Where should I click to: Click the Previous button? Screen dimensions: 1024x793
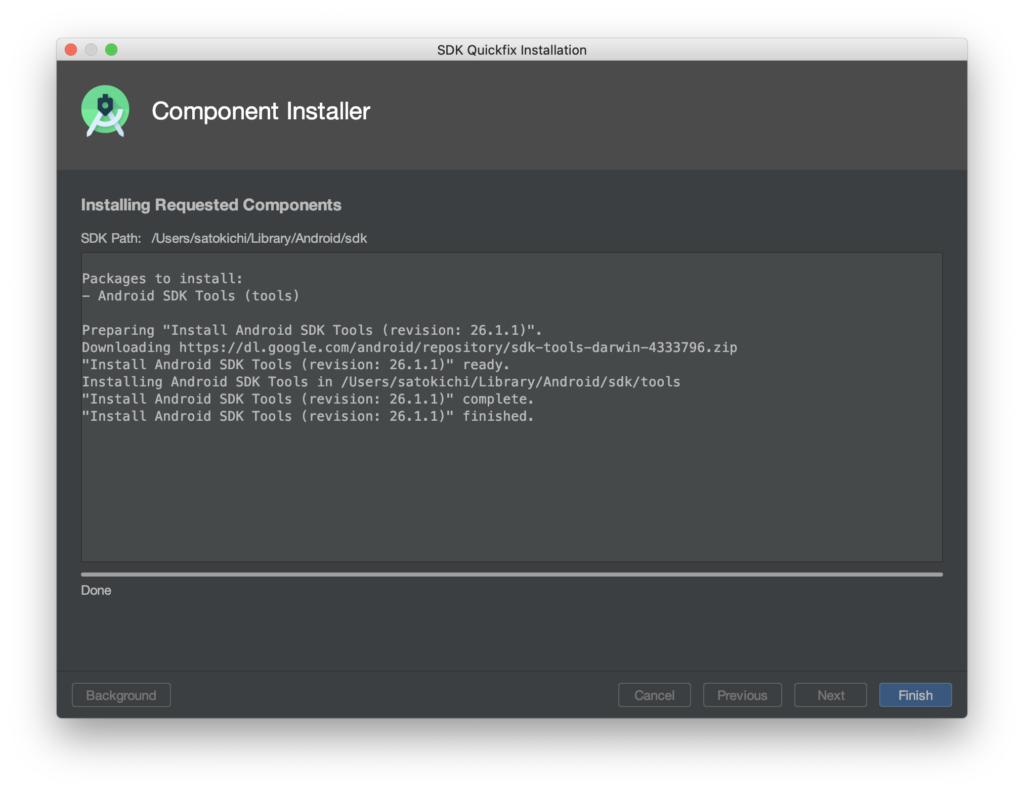tap(742, 695)
